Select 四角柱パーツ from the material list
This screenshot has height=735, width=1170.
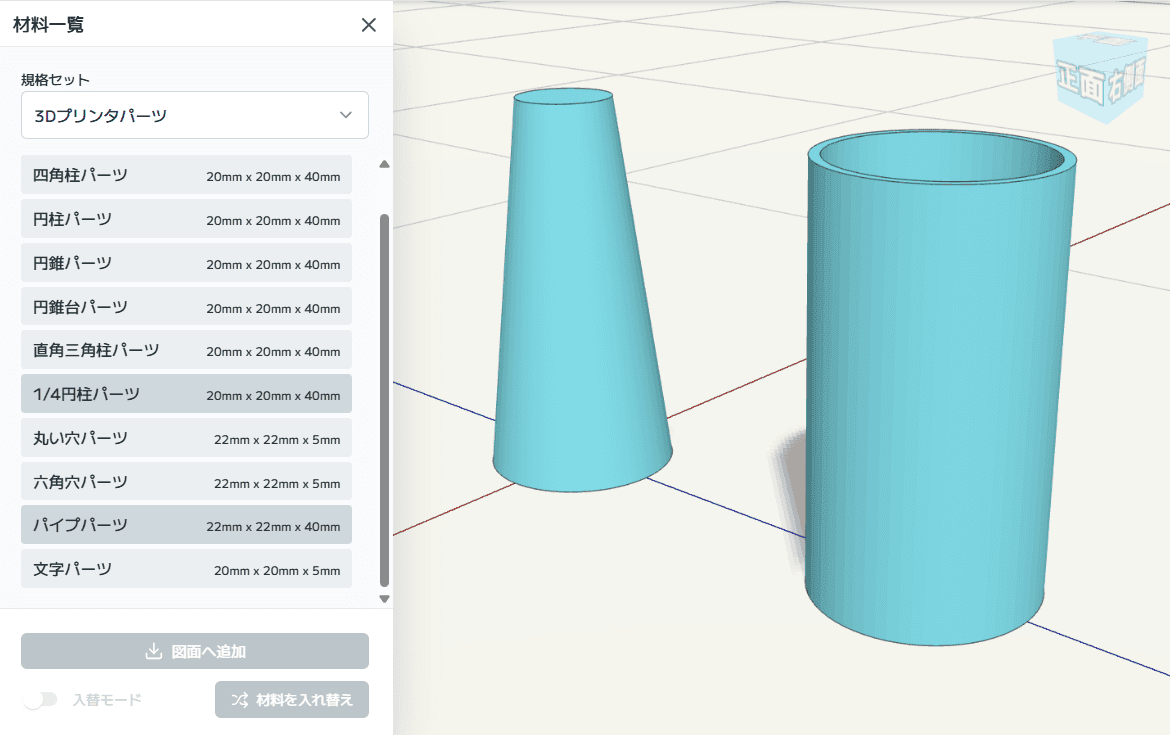point(186,175)
